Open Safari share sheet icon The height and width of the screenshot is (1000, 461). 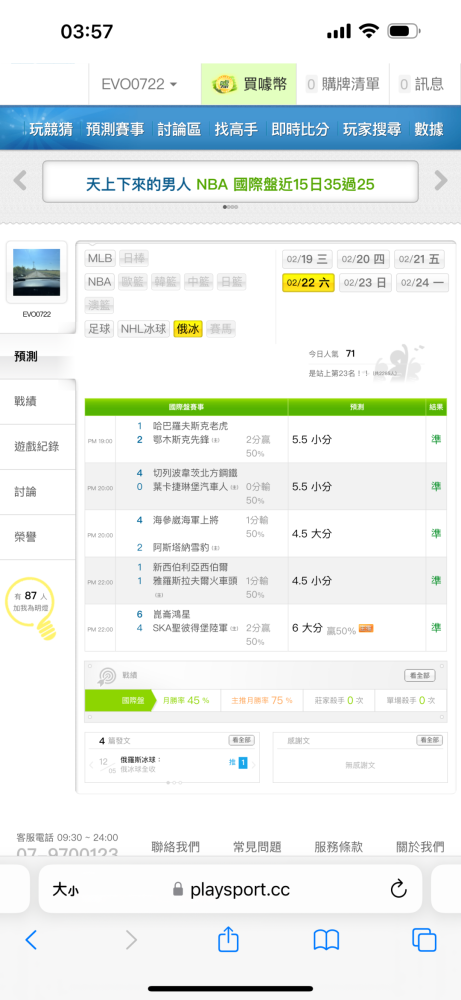click(228, 939)
